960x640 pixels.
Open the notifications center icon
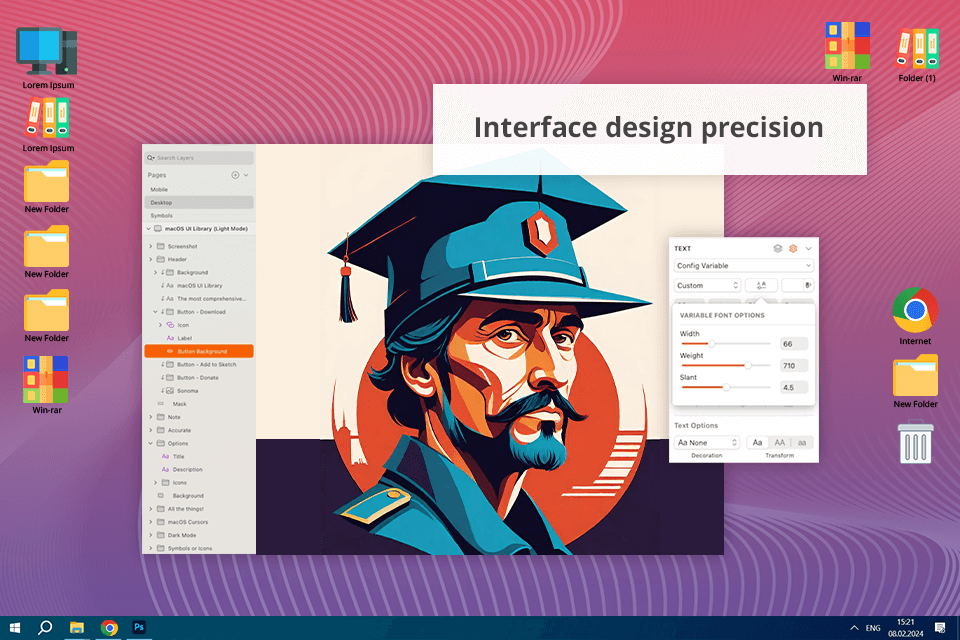[x=940, y=628]
